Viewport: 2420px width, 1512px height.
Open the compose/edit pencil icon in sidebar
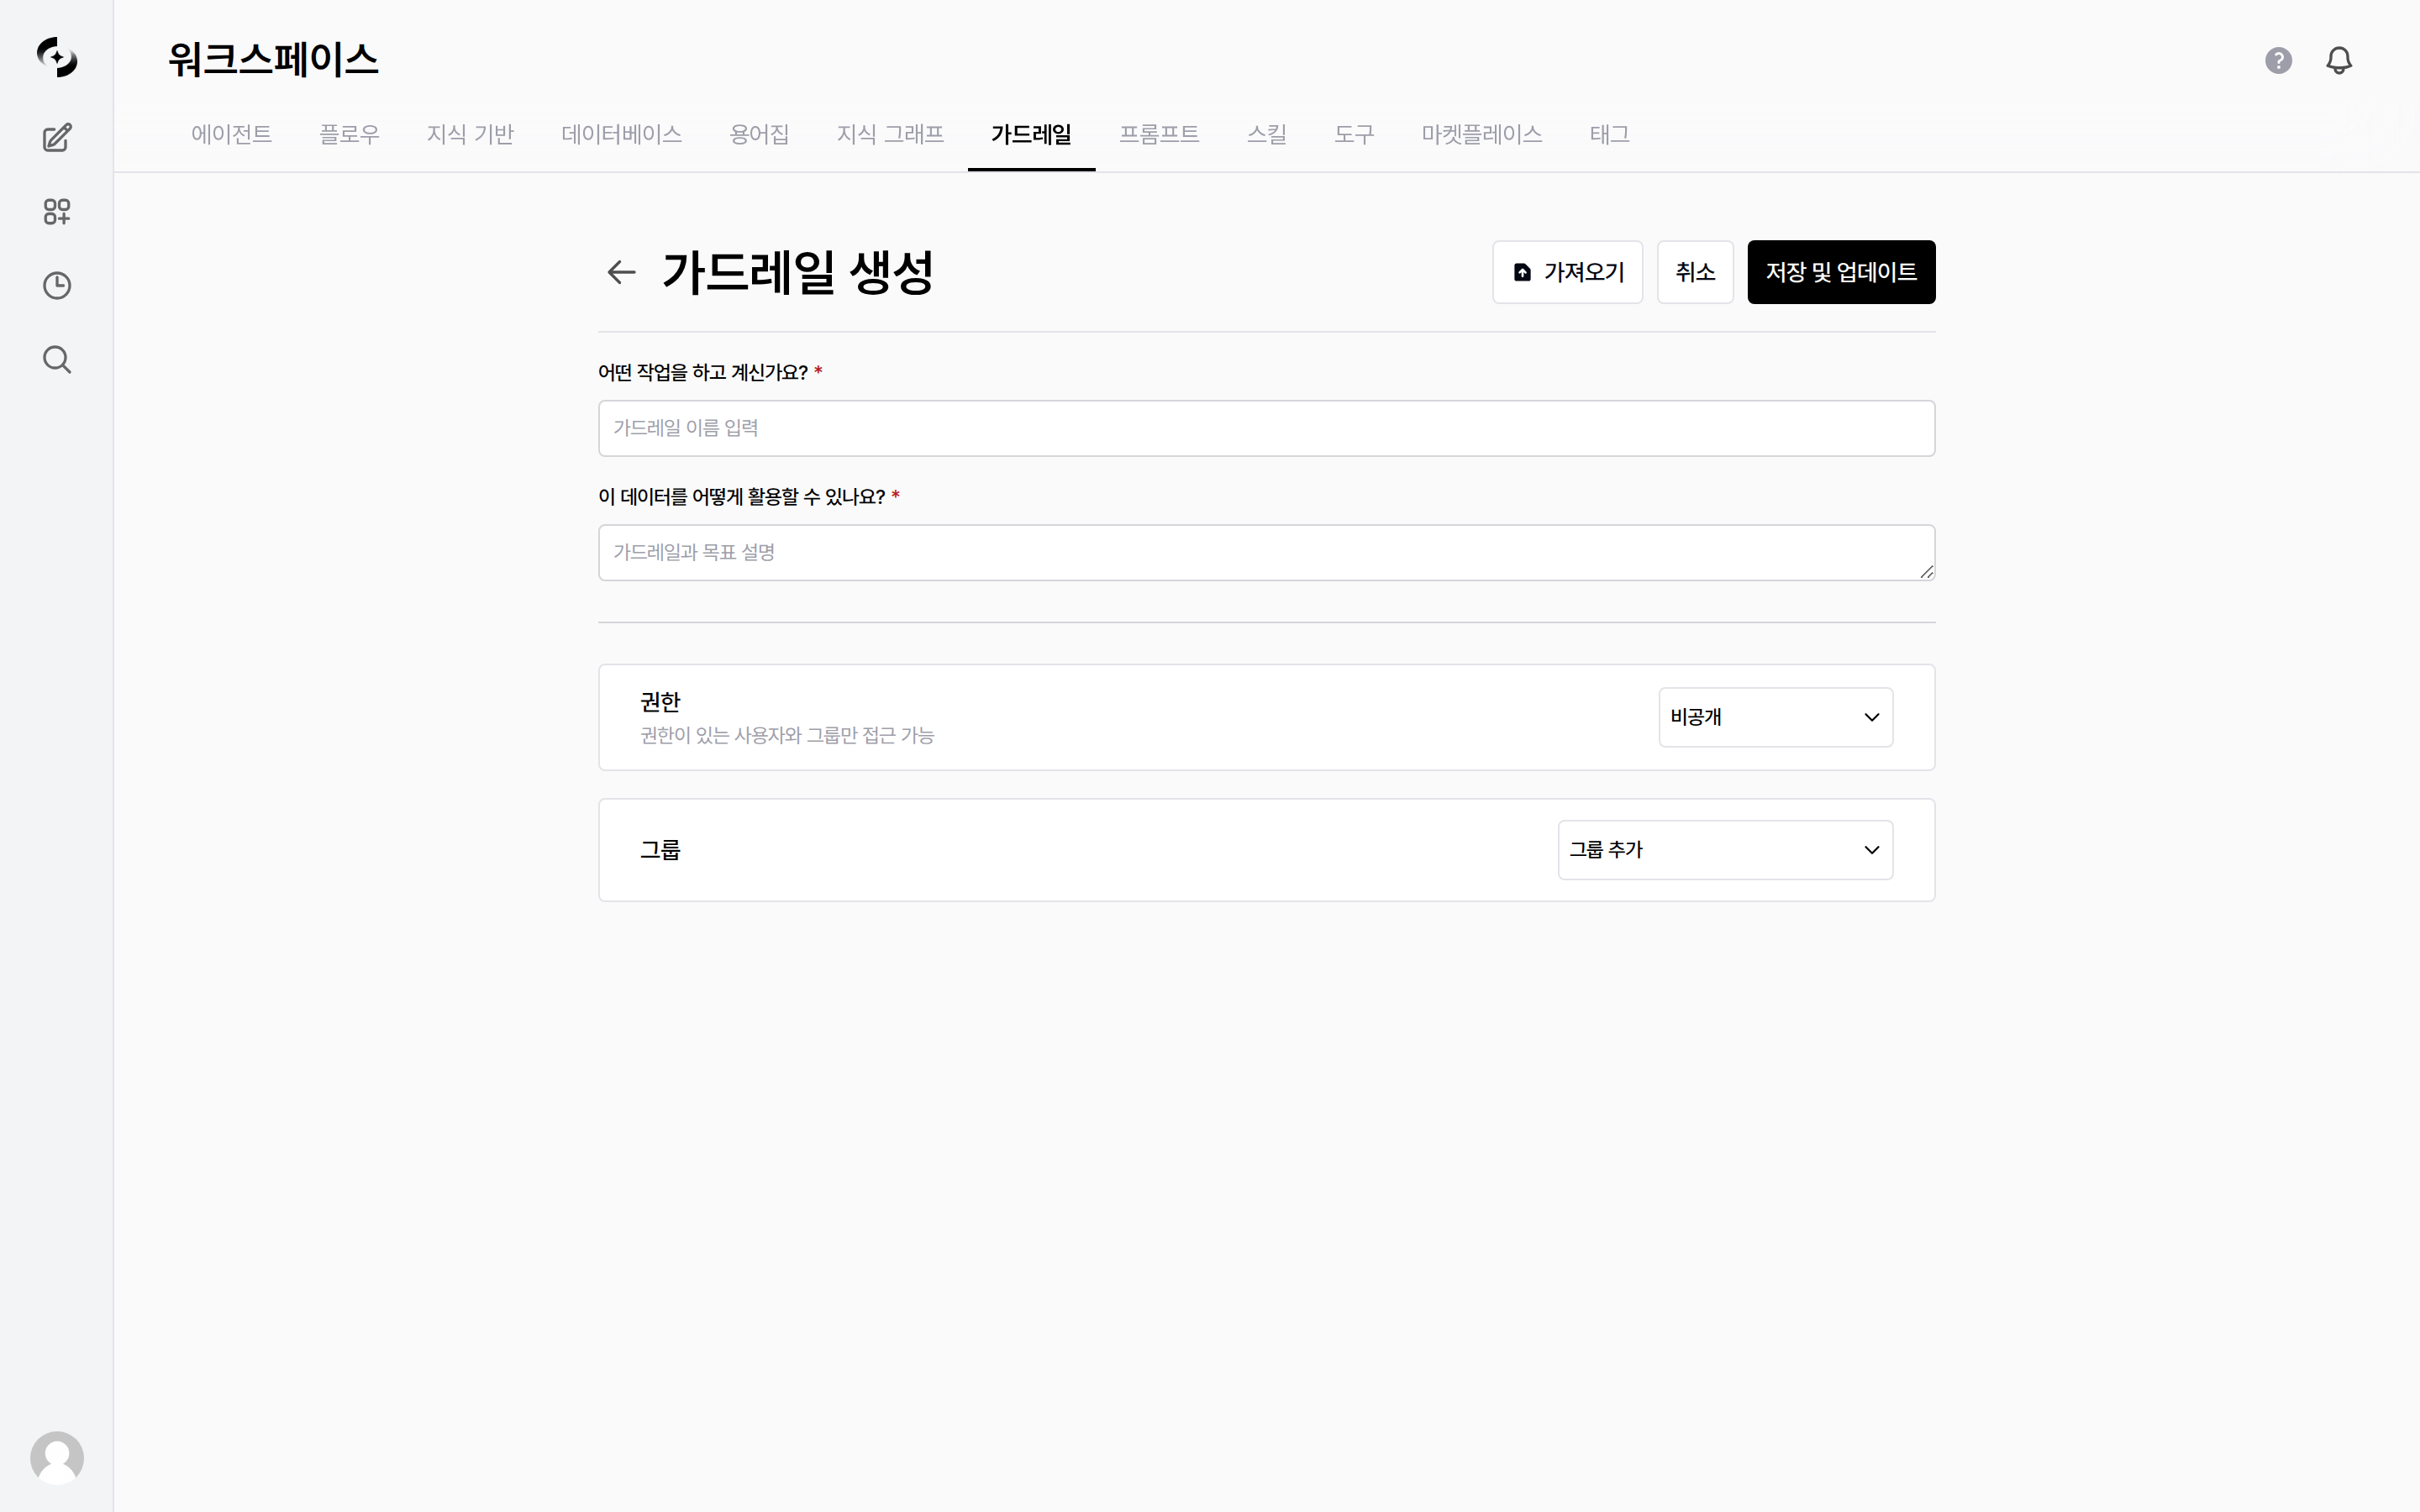(57, 137)
